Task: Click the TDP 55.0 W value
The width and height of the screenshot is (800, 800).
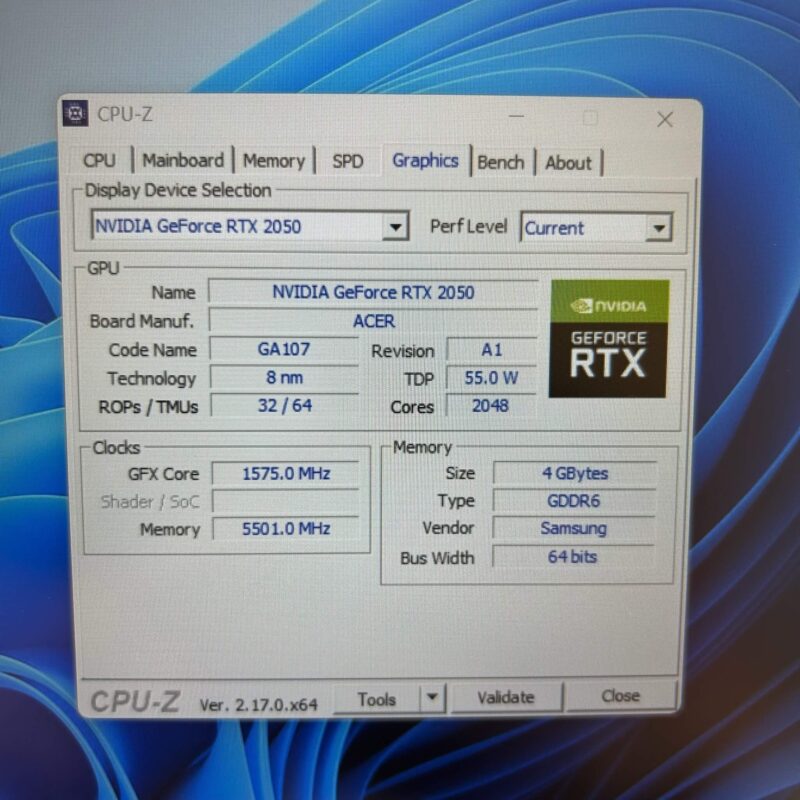Action: point(491,378)
